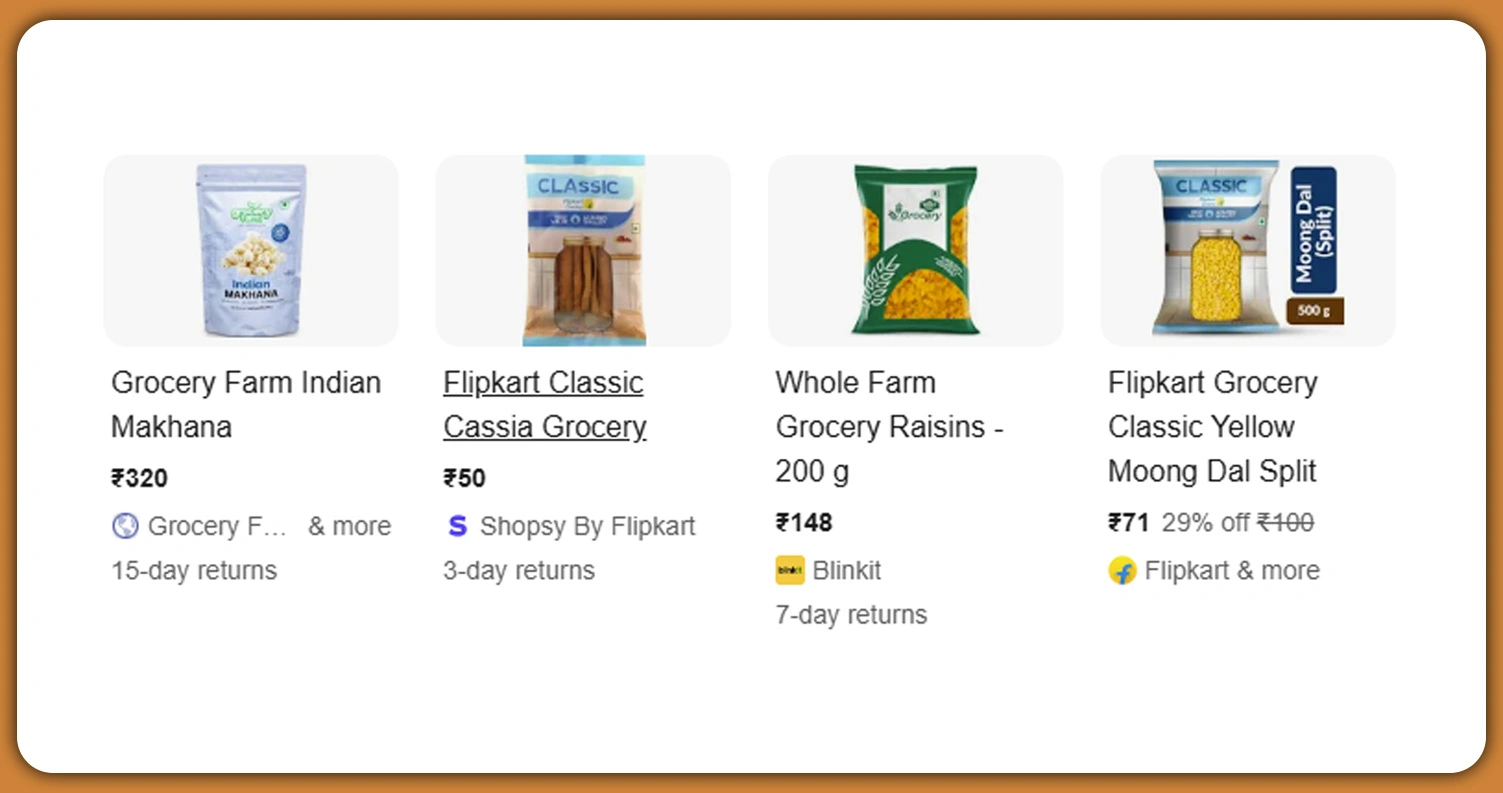Click the 15-day returns label

tap(193, 570)
